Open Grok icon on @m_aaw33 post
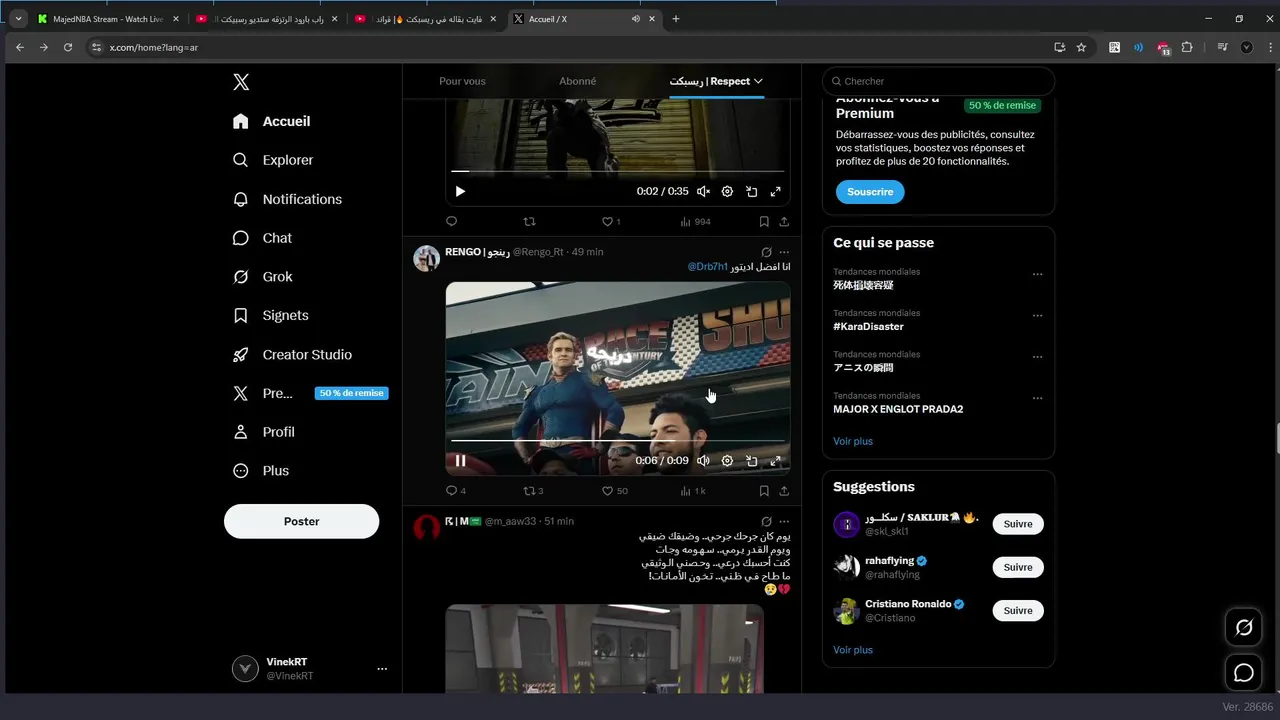 coord(766,521)
